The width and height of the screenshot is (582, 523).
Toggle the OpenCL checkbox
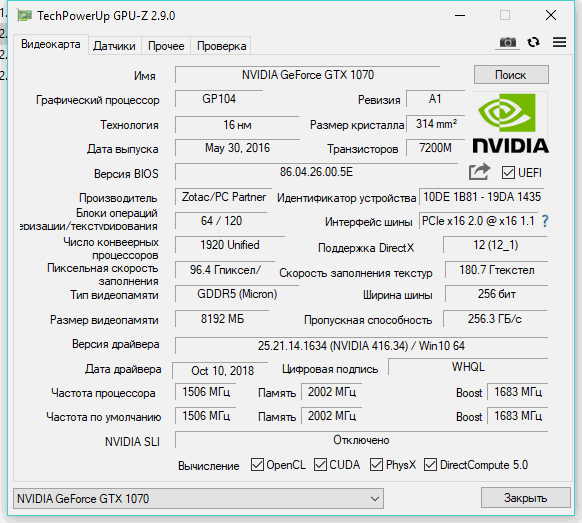click(x=257, y=464)
